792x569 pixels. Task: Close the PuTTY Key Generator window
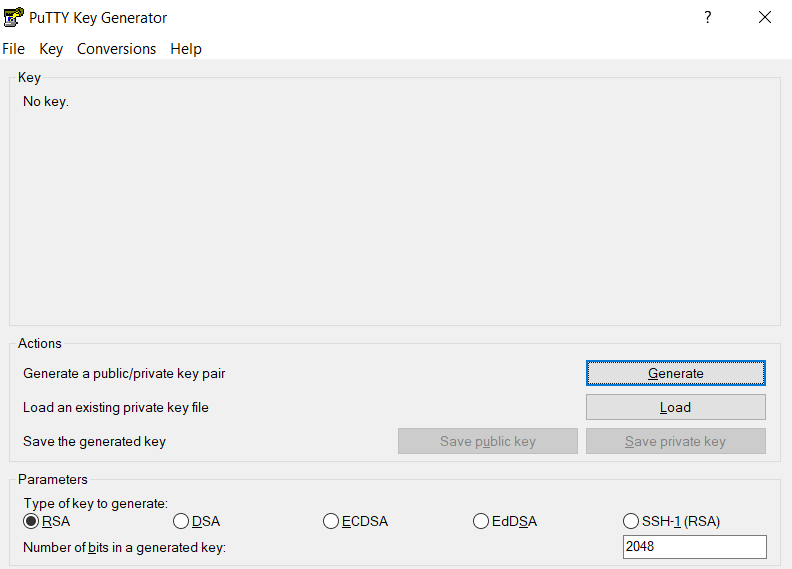765,17
